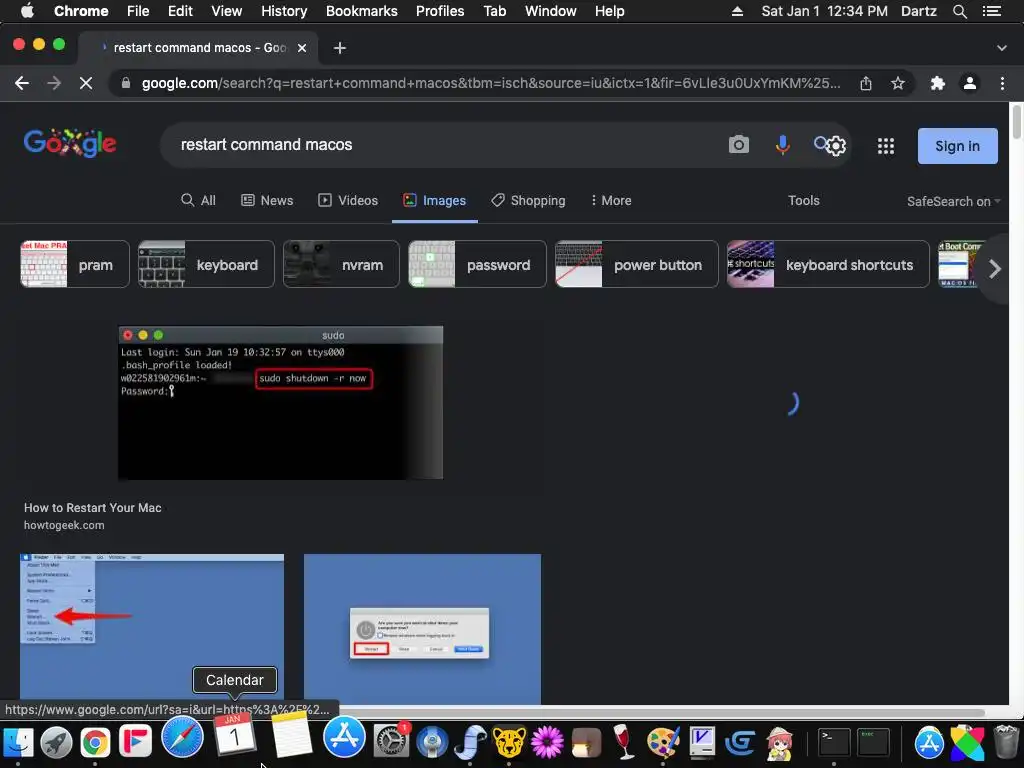Screen dimensions: 1024x768
Task: Open Chrome three-dot menu
Action: click(1002, 83)
